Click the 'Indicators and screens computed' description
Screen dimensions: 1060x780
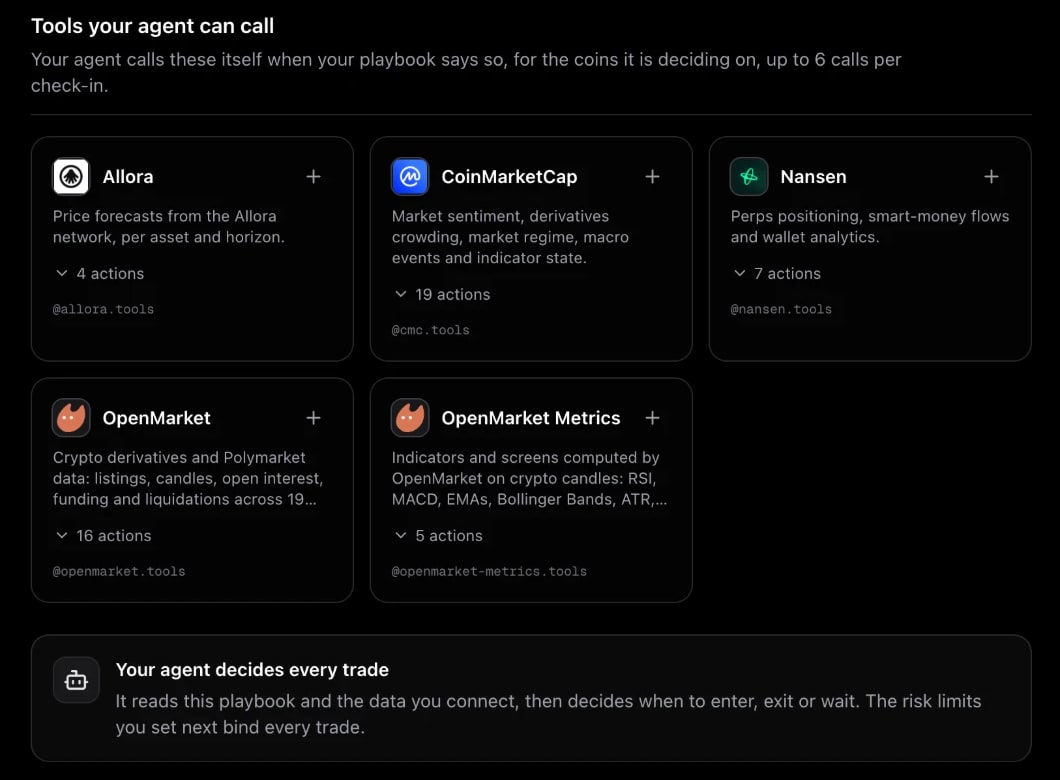(x=529, y=478)
